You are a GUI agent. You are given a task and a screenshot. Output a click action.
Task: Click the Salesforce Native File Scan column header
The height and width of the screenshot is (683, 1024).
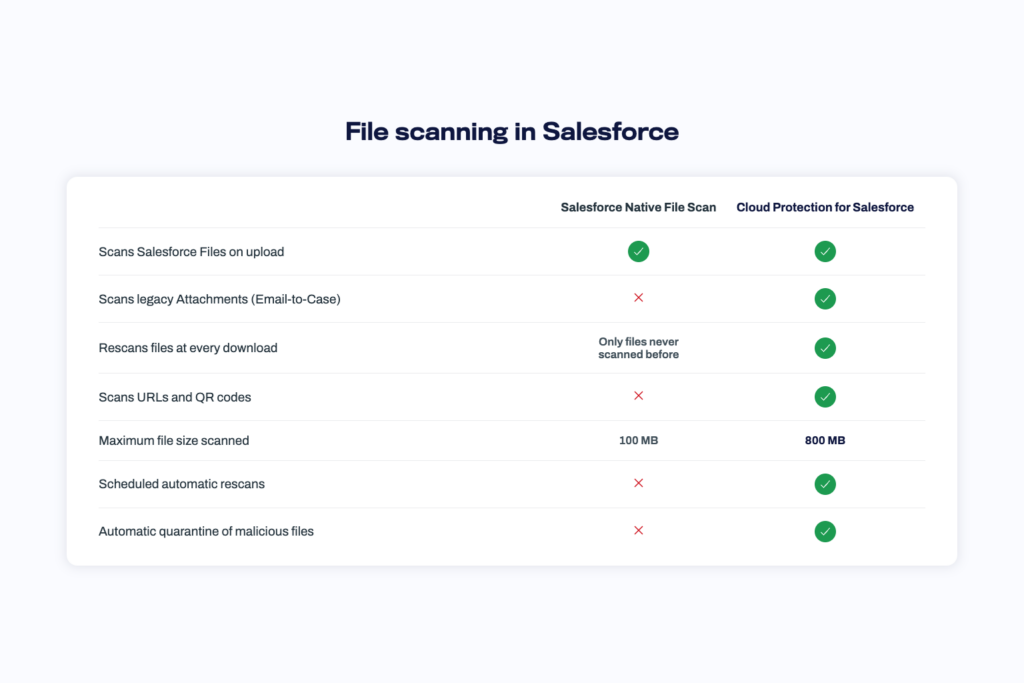coord(638,207)
